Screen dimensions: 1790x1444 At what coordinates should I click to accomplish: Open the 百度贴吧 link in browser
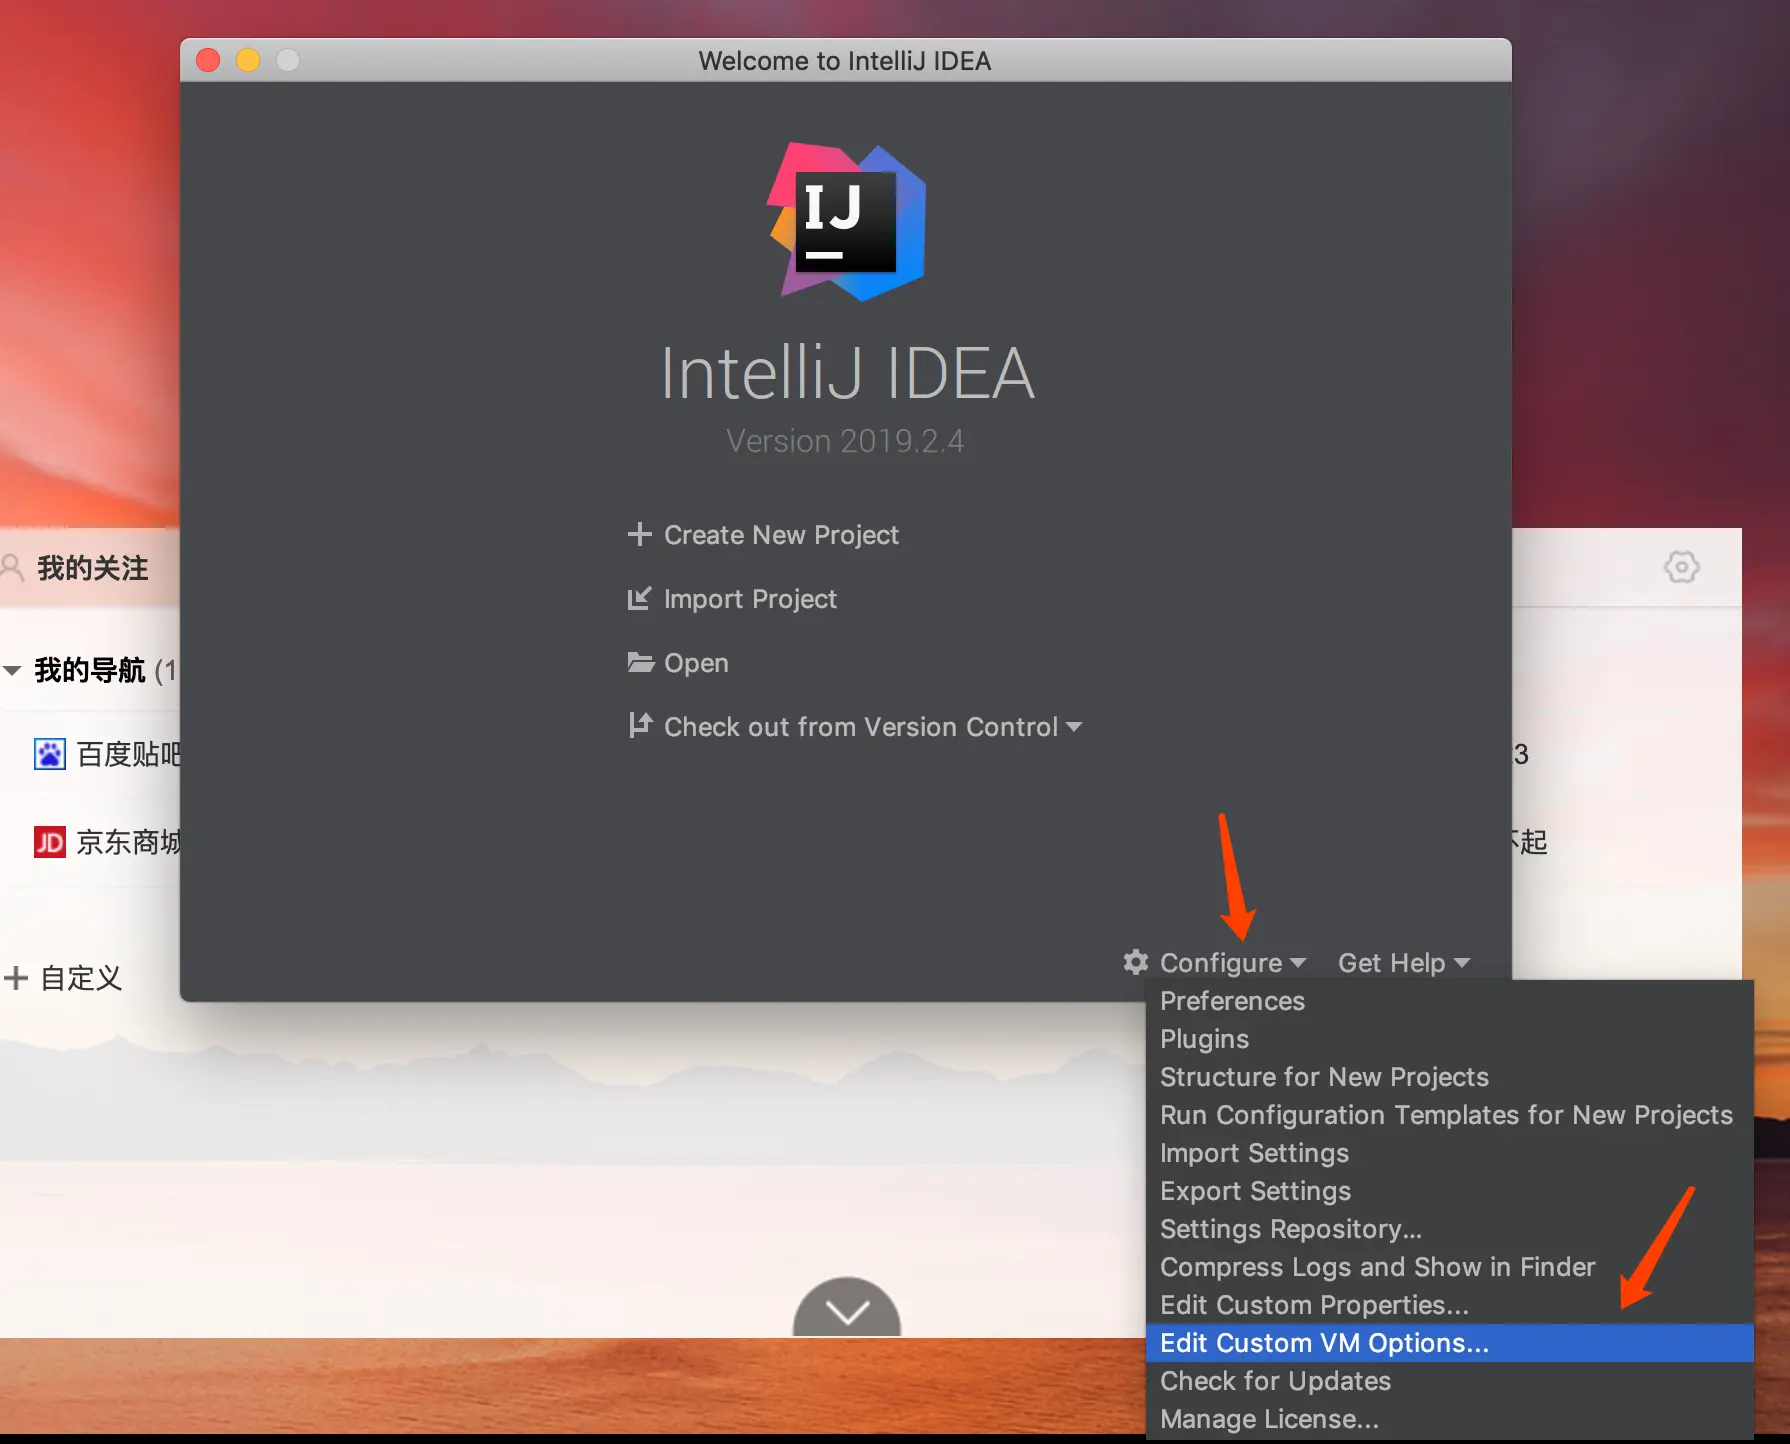tap(129, 754)
